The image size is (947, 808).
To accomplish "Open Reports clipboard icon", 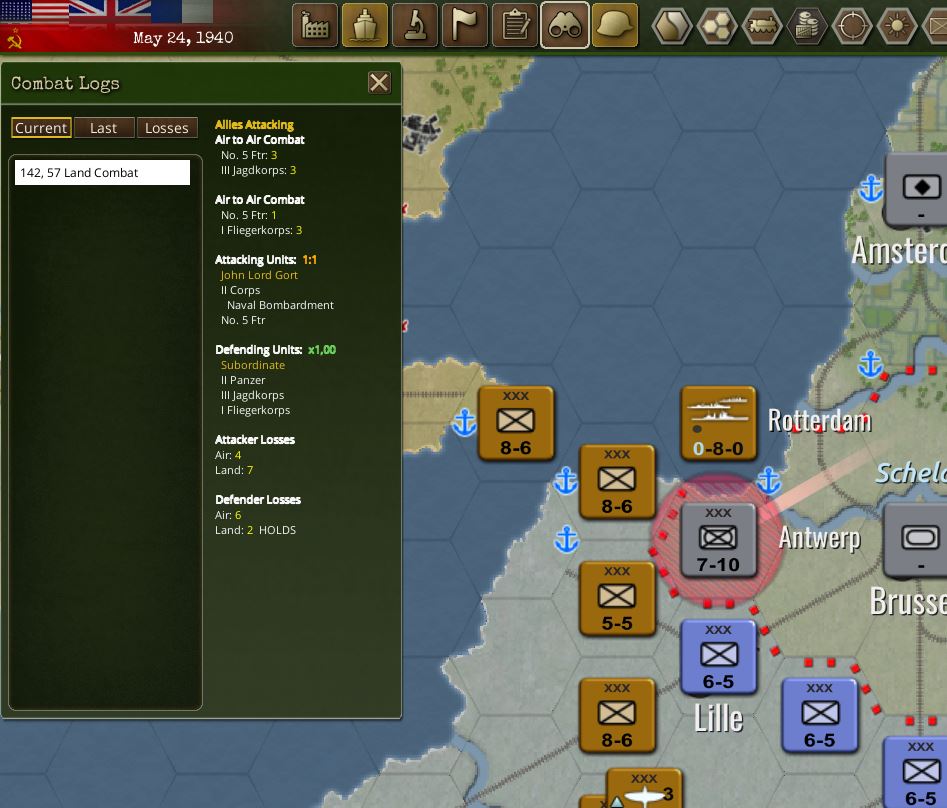I will click(515, 25).
